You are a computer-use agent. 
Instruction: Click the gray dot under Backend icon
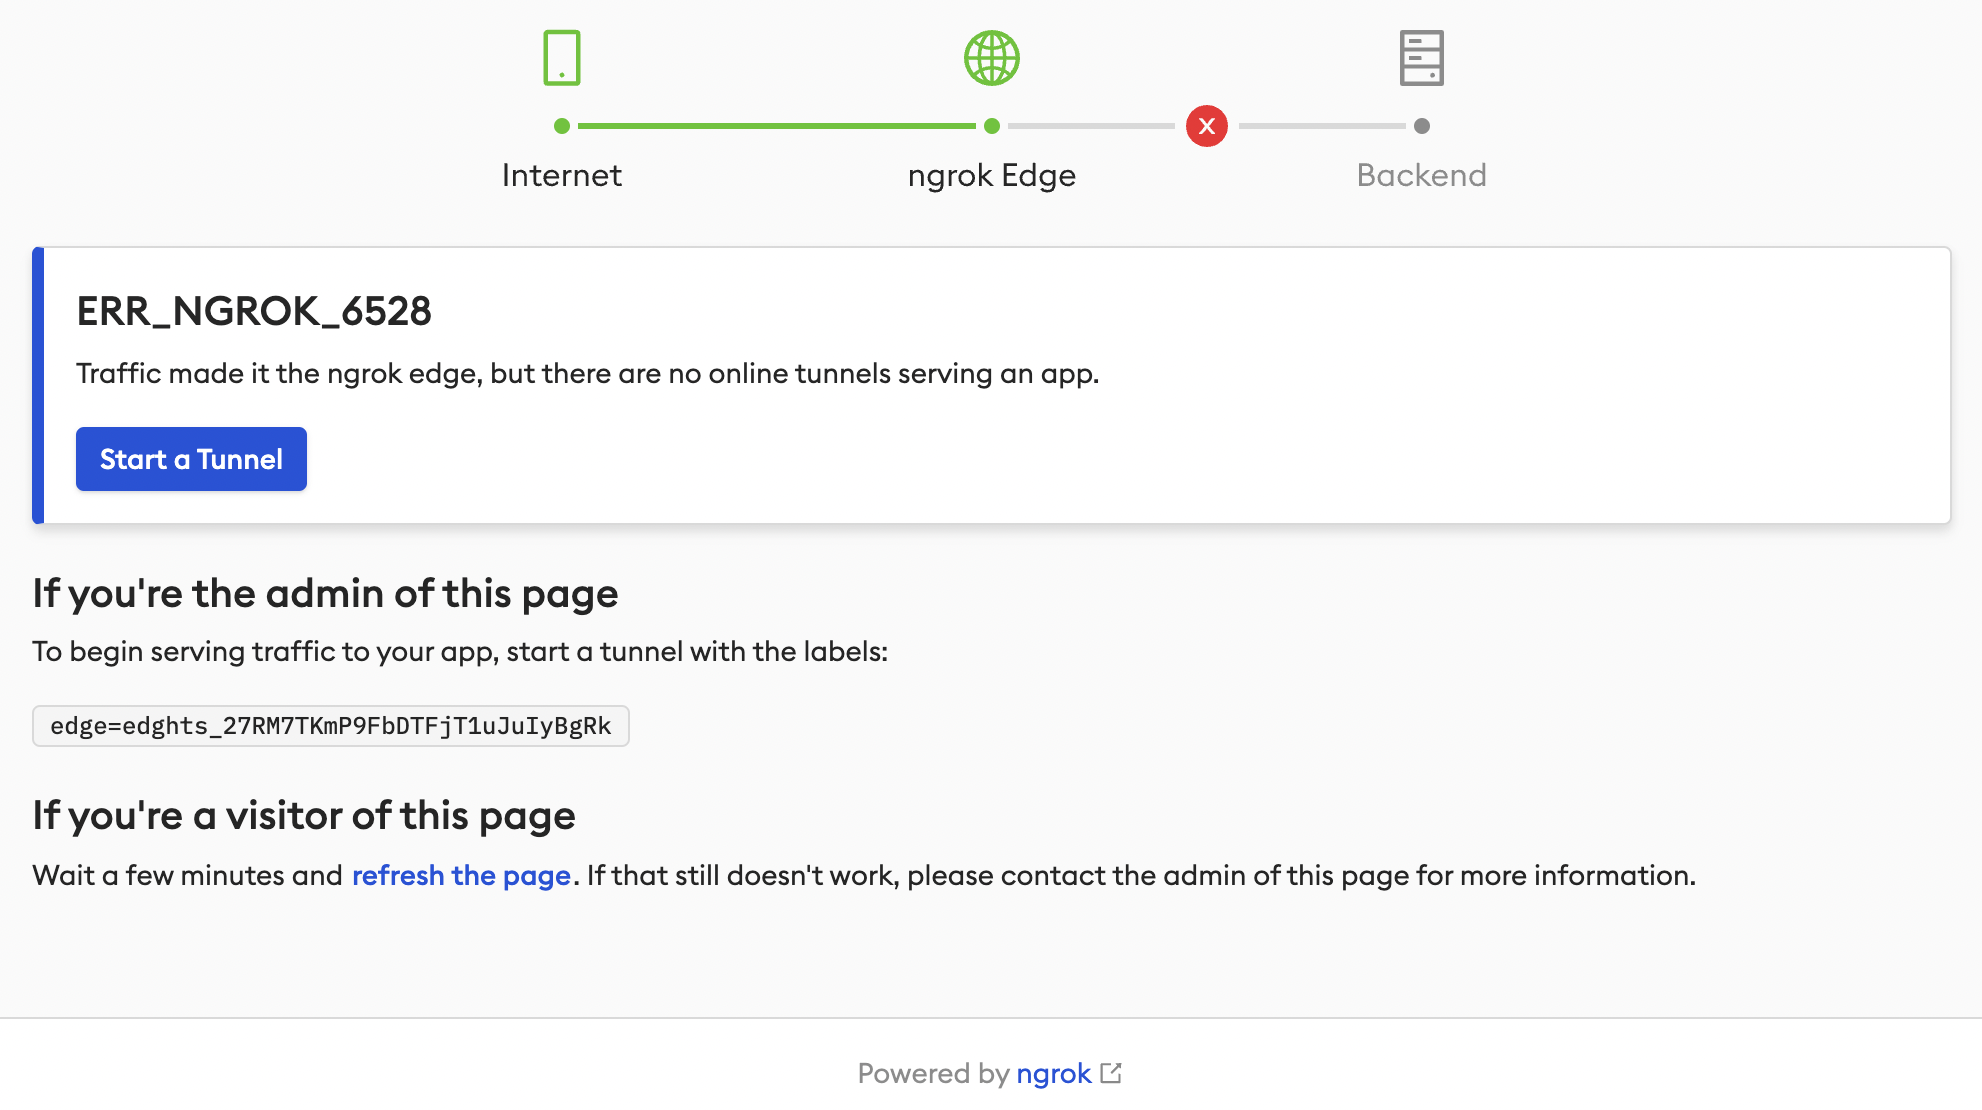click(x=1422, y=126)
